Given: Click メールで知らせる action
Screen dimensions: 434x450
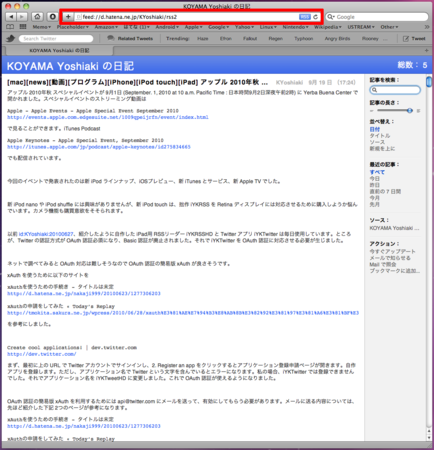Looking at the screenshot, I should tap(390, 258).
